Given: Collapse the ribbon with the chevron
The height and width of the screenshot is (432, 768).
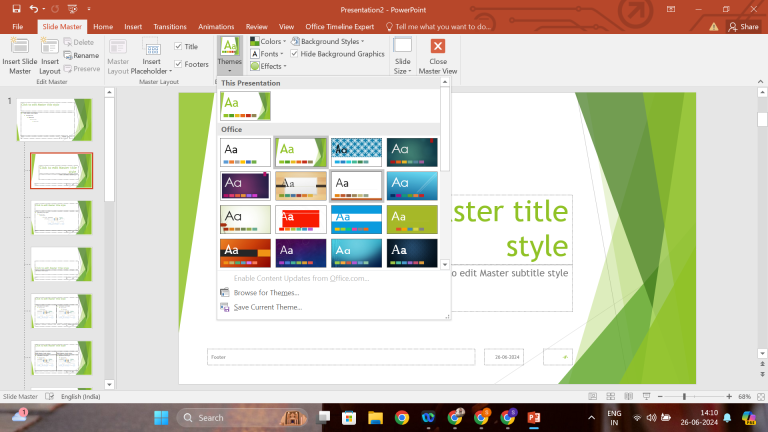Looking at the screenshot, I should click(760, 82).
